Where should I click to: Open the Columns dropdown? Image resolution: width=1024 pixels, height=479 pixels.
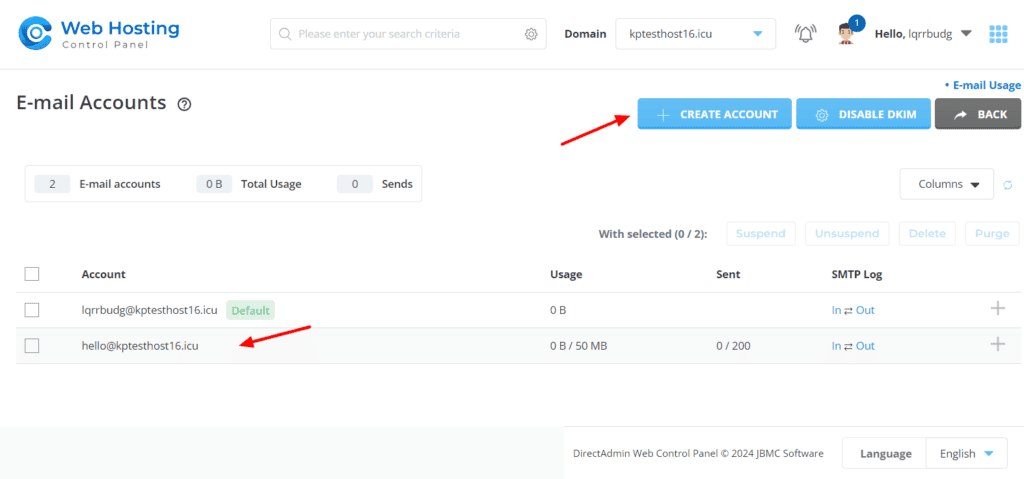[946, 184]
